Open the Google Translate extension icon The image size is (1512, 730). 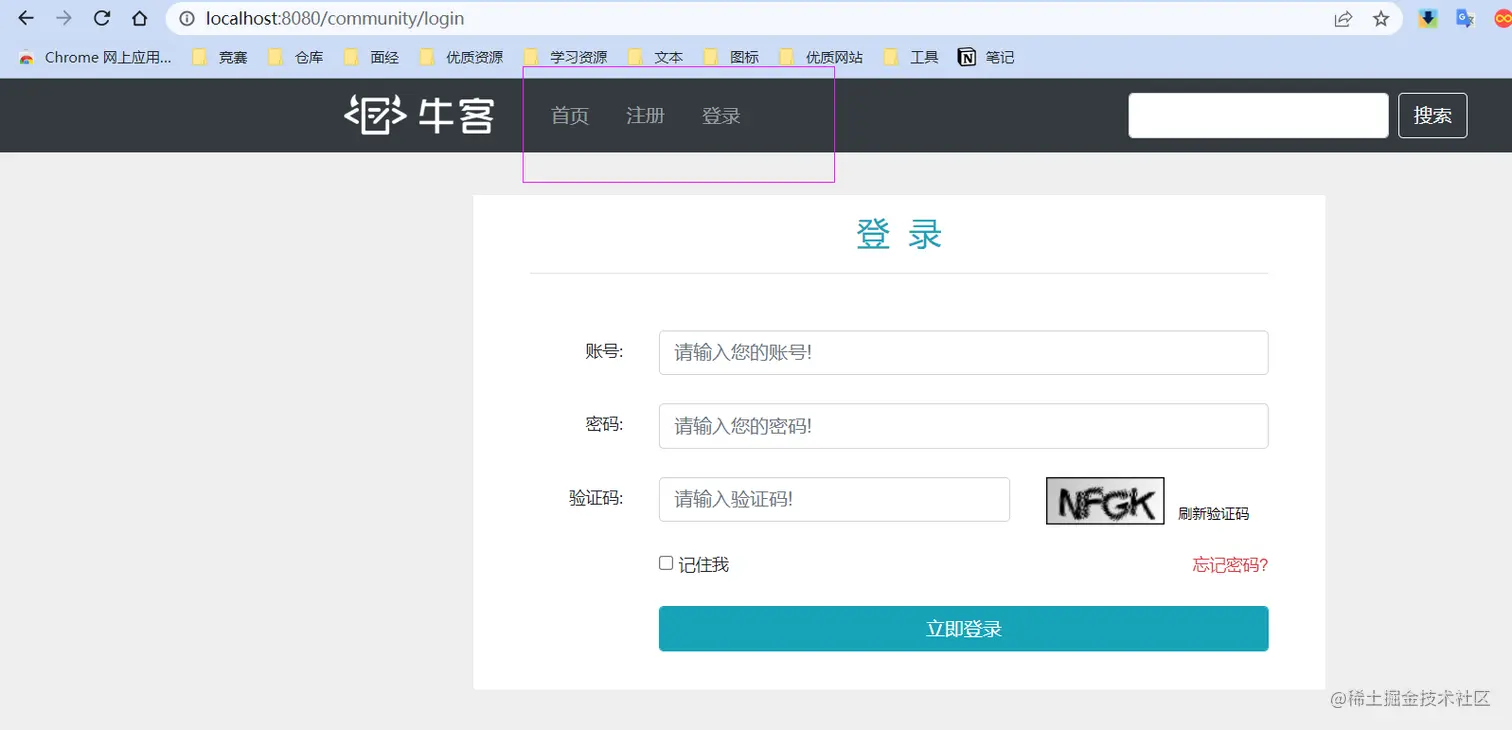point(1465,18)
